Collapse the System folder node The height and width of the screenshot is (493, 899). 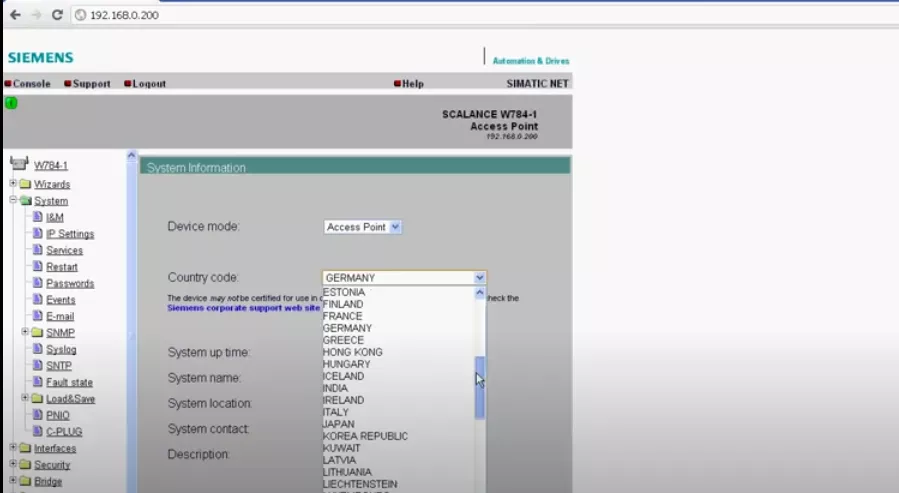[x=13, y=200]
